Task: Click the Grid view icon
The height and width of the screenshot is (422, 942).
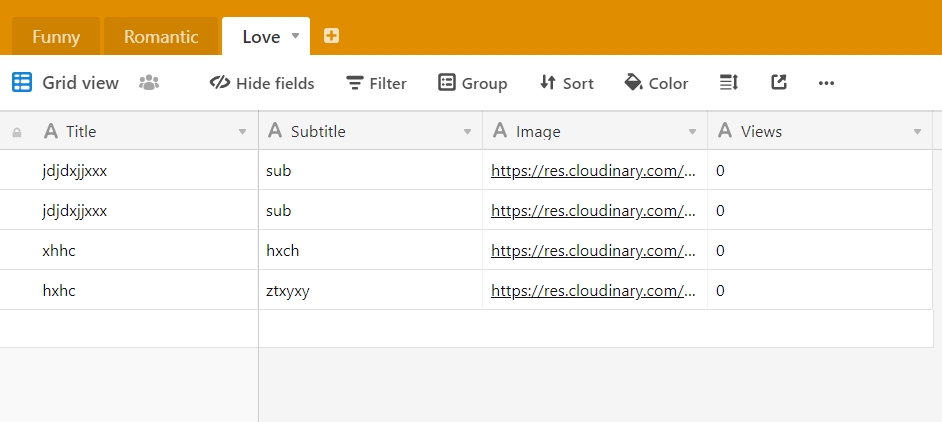Action: 22,83
